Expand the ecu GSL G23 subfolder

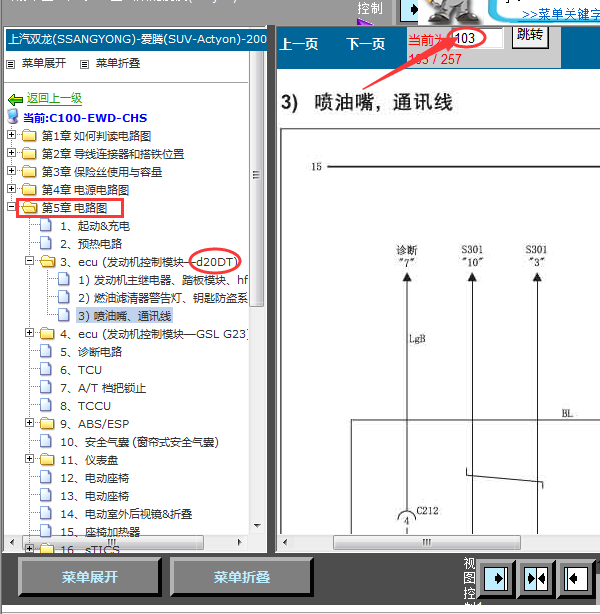point(29,333)
